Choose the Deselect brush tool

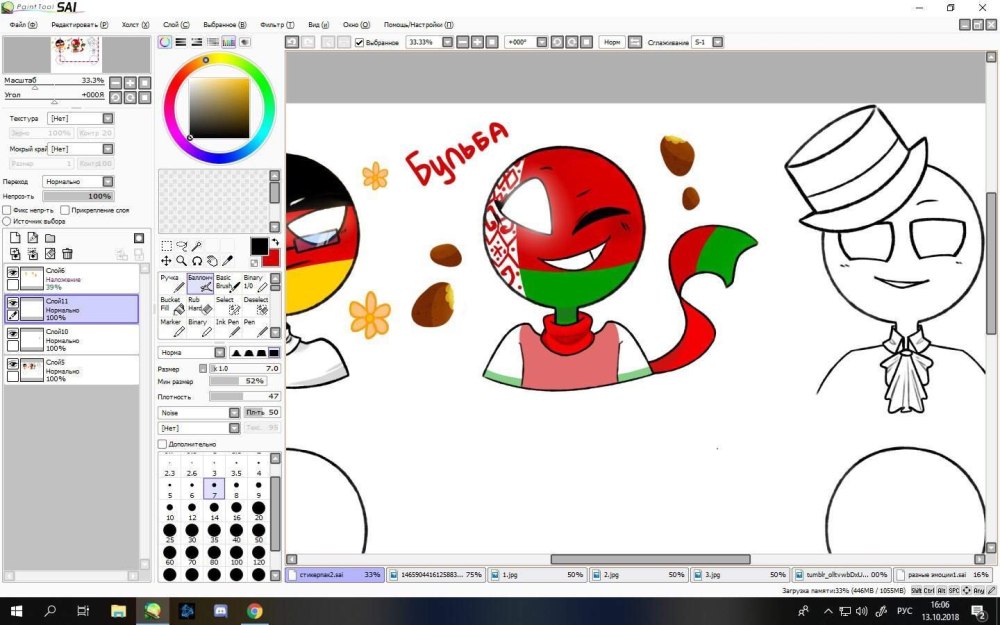point(255,305)
